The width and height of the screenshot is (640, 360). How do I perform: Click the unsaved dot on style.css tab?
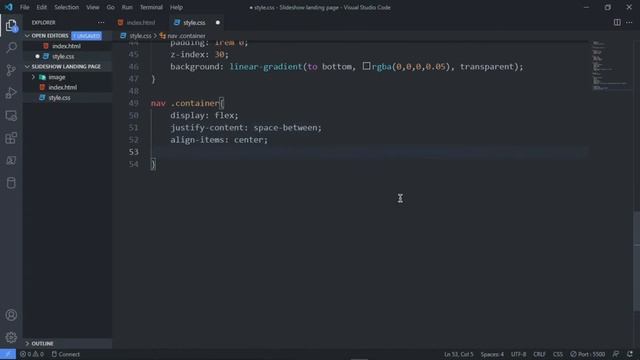[218, 22]
